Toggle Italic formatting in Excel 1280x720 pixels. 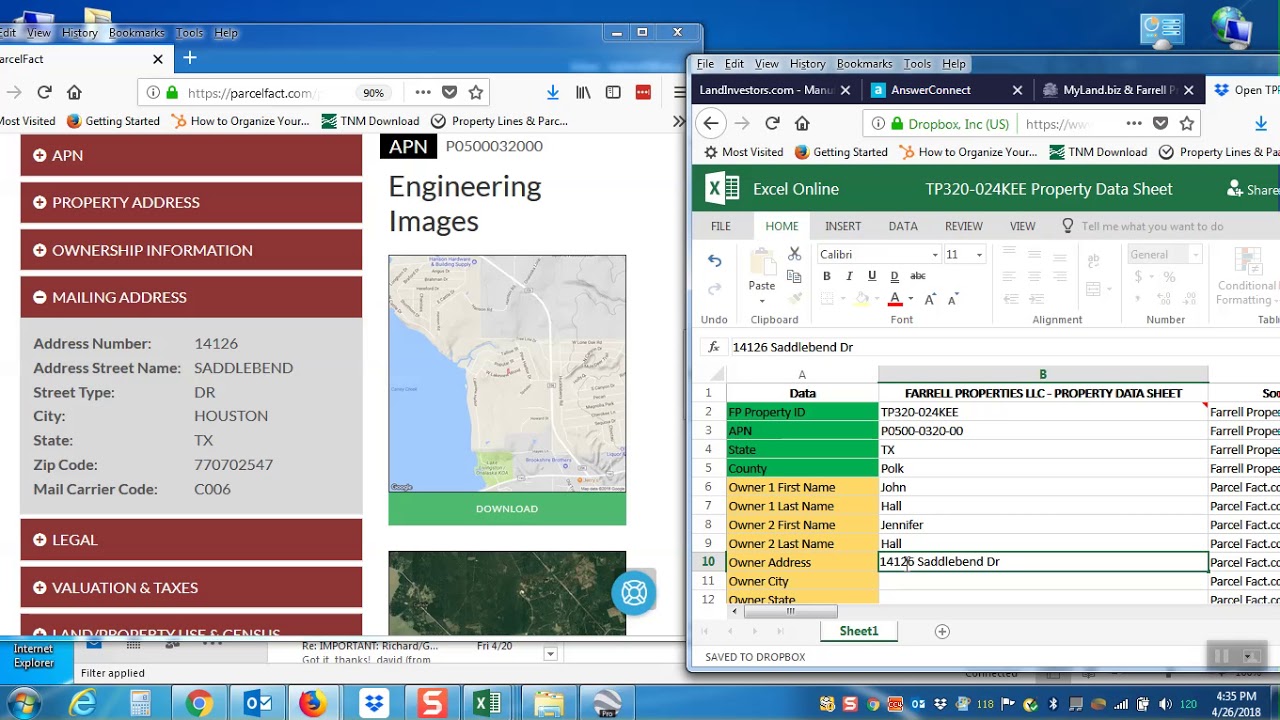[x=849, y=276]
